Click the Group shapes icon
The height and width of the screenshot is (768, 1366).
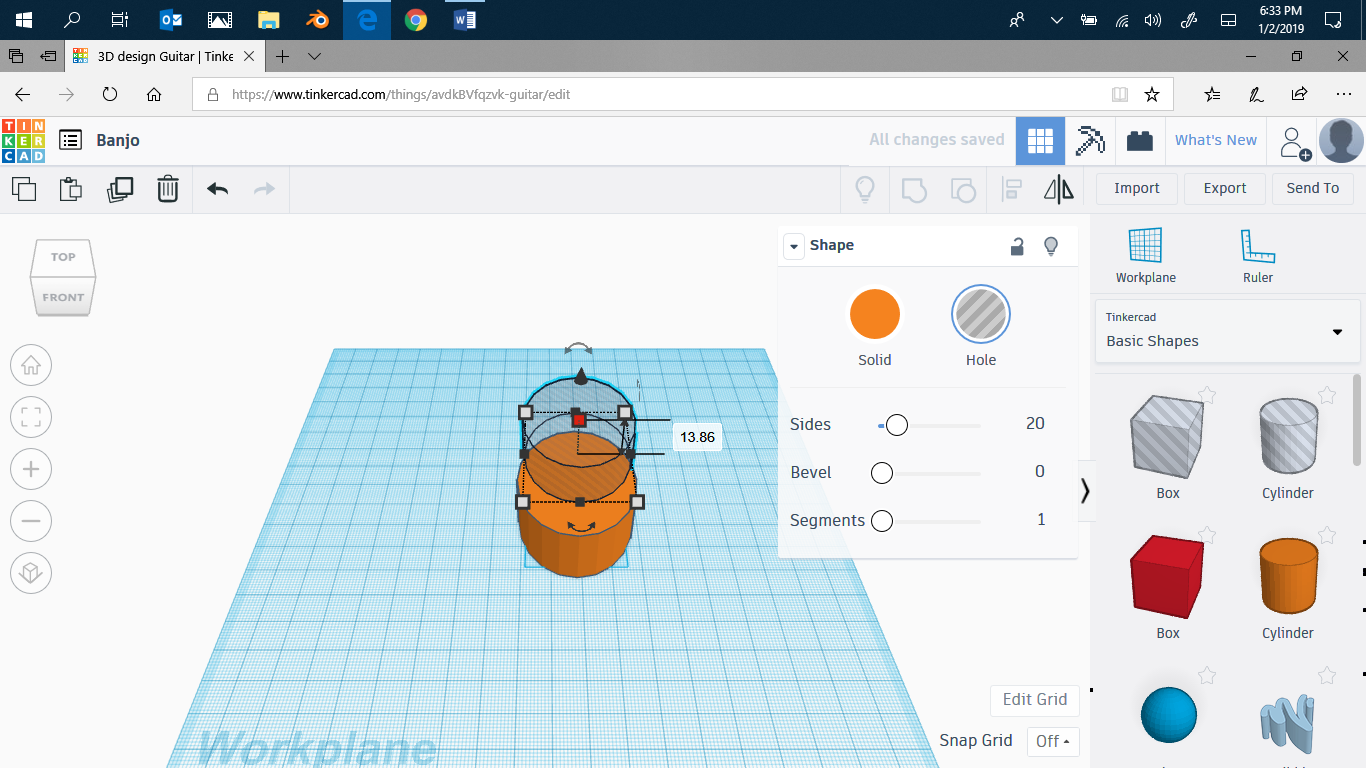coord(914,189)
